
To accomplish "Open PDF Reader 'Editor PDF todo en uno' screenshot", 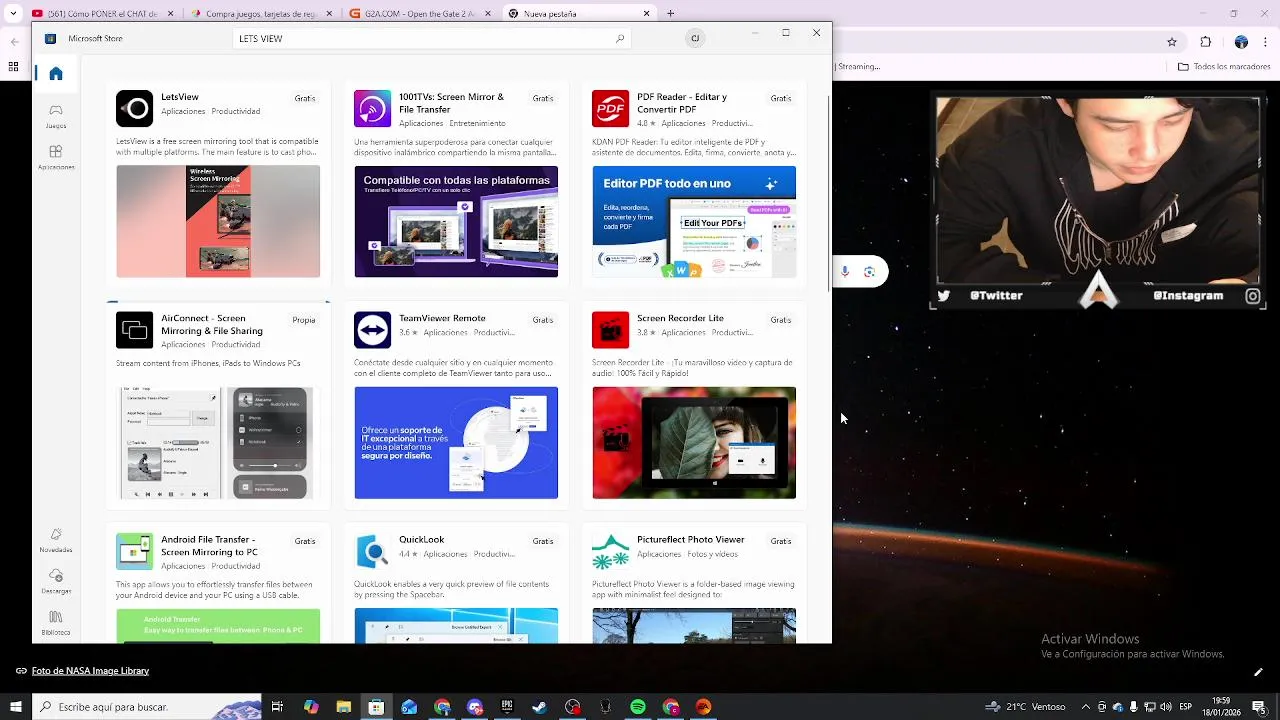I will (x=694, y=221).
